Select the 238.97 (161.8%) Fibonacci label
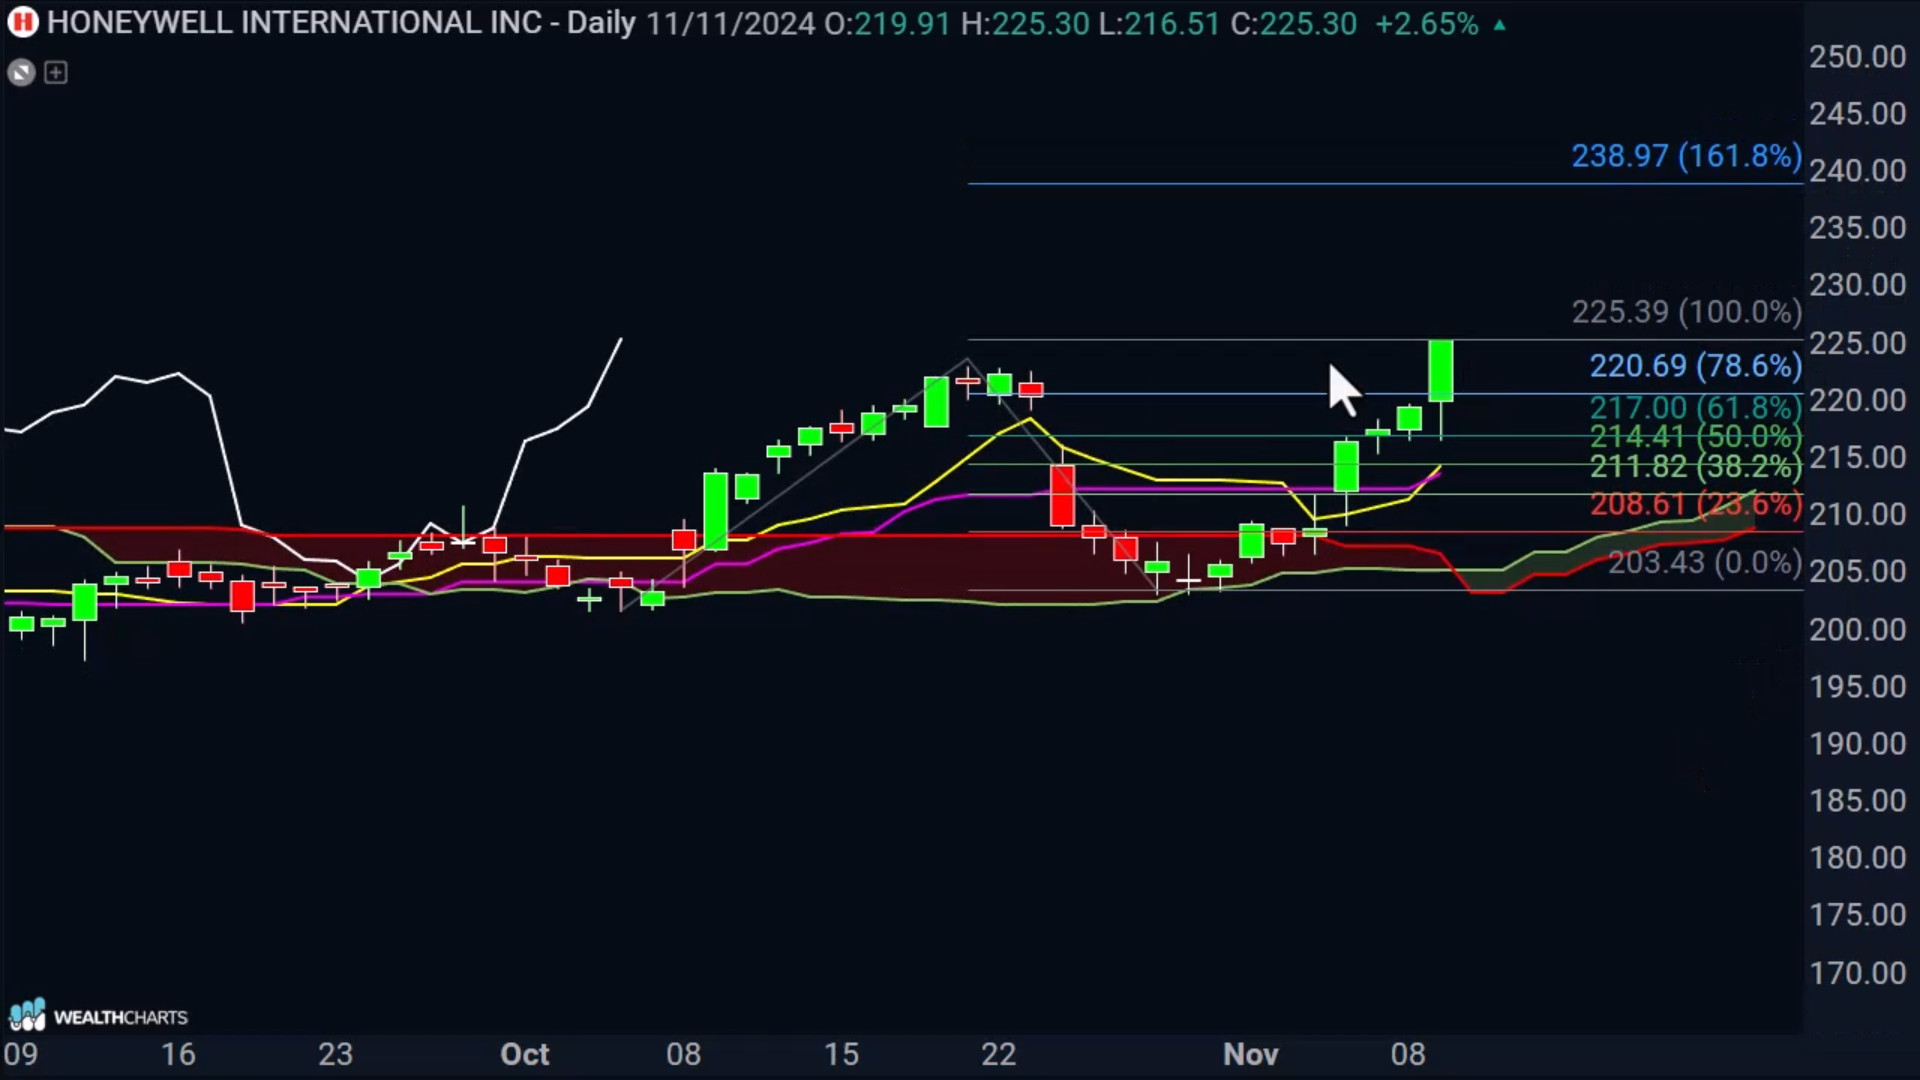 [x=1686, y=156]
